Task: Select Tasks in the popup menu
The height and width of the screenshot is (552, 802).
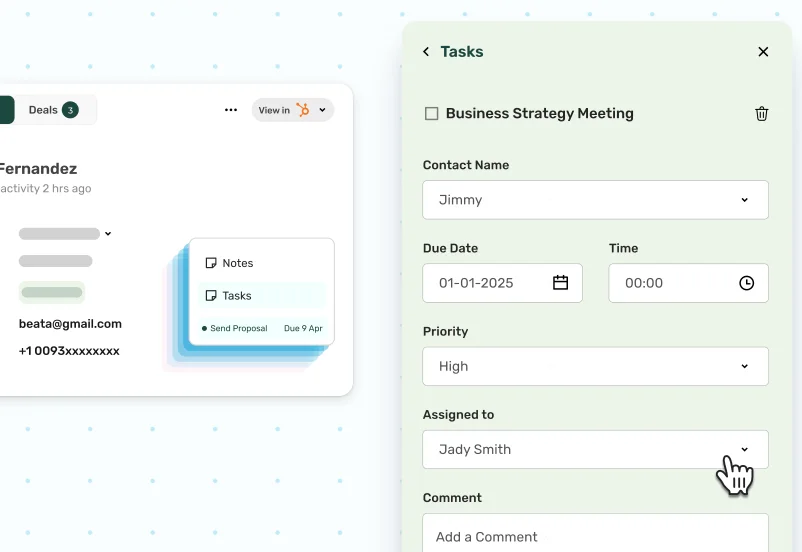Action: [262, 296]
